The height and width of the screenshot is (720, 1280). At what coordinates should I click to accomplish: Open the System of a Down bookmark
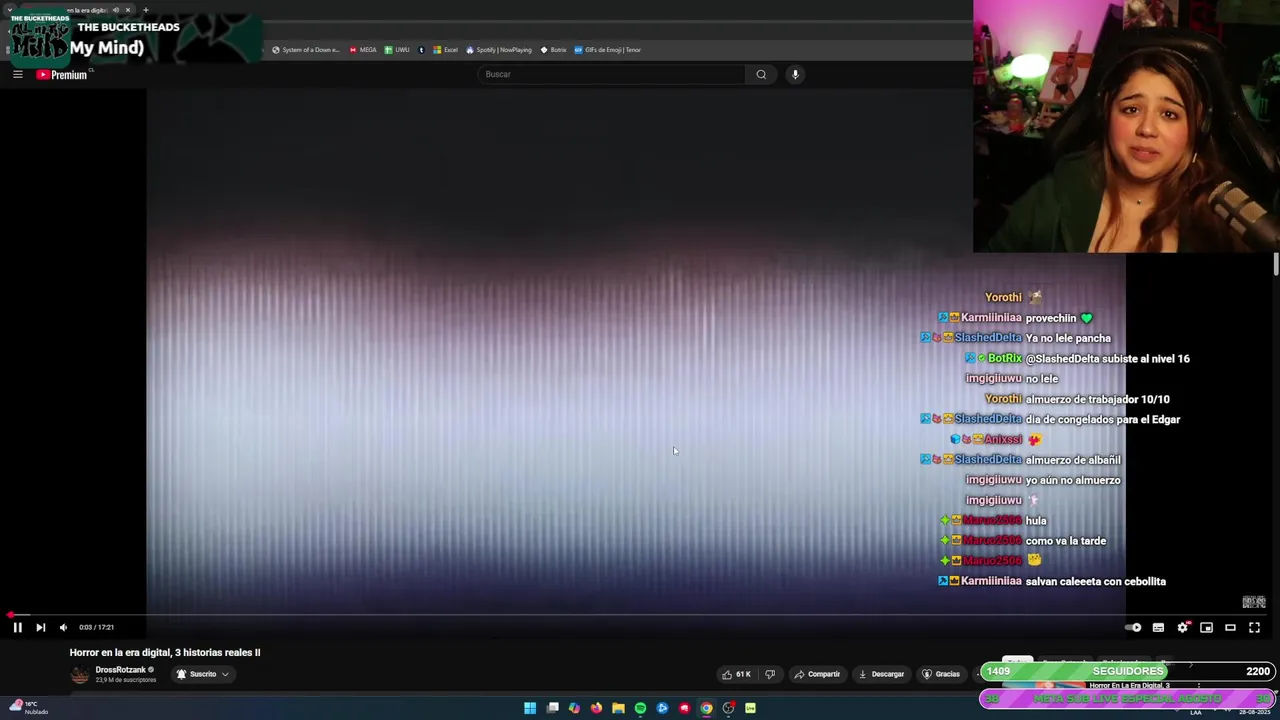point(306,50)
